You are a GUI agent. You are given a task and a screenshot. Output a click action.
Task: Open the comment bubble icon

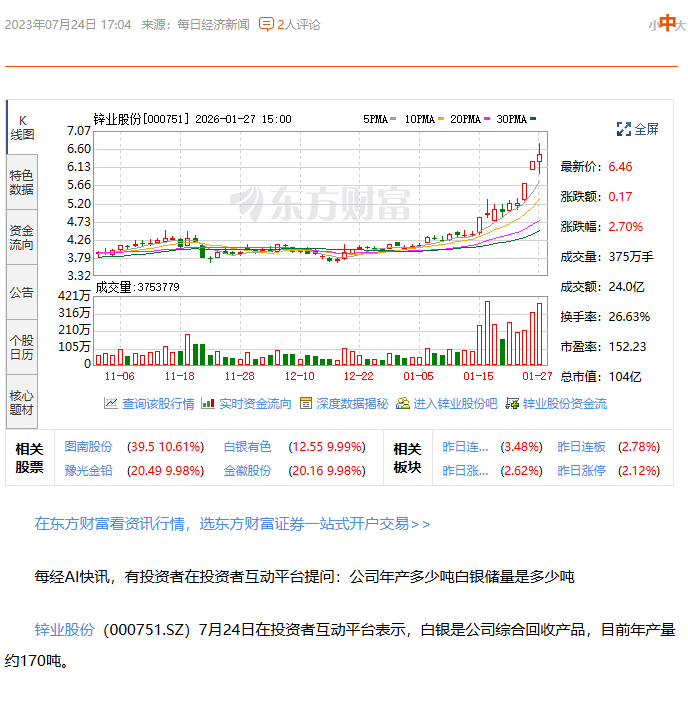[266, 24]
